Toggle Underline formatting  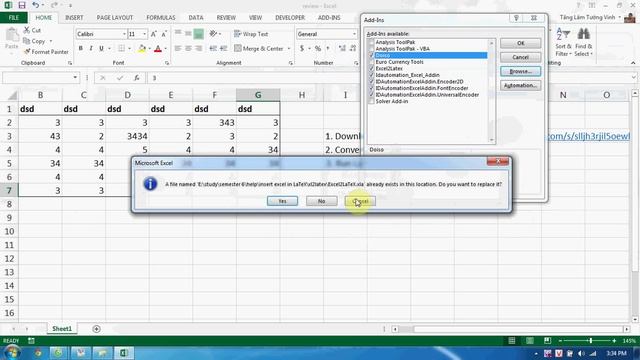coord(101,49)
